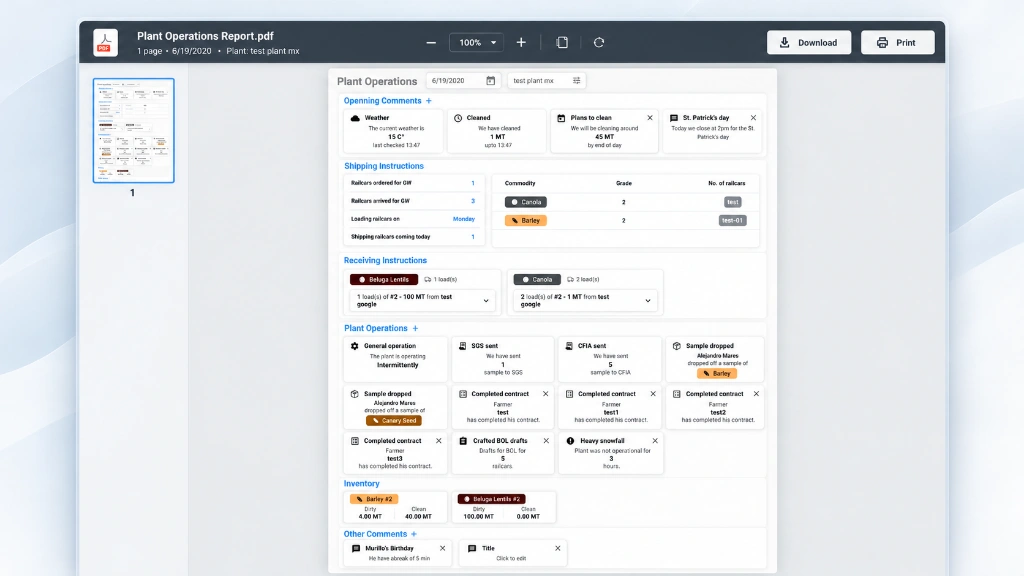Open filter options for test plant mx

coord(577,80)
